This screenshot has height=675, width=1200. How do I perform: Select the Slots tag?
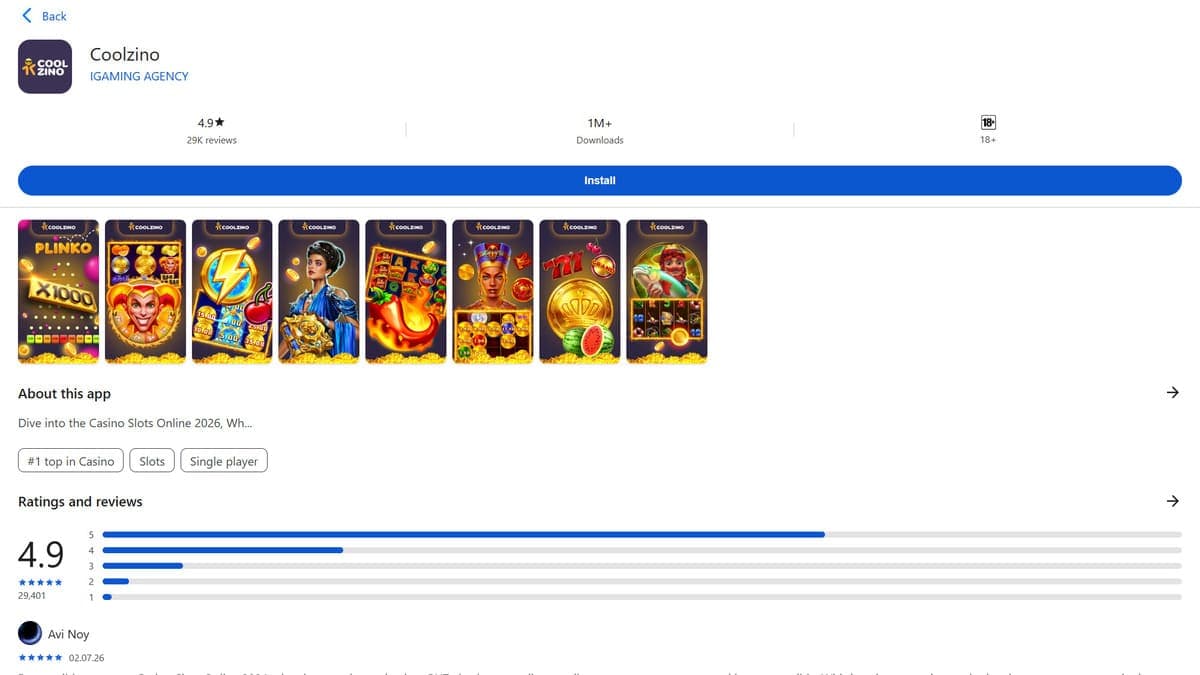coord(152,461)
